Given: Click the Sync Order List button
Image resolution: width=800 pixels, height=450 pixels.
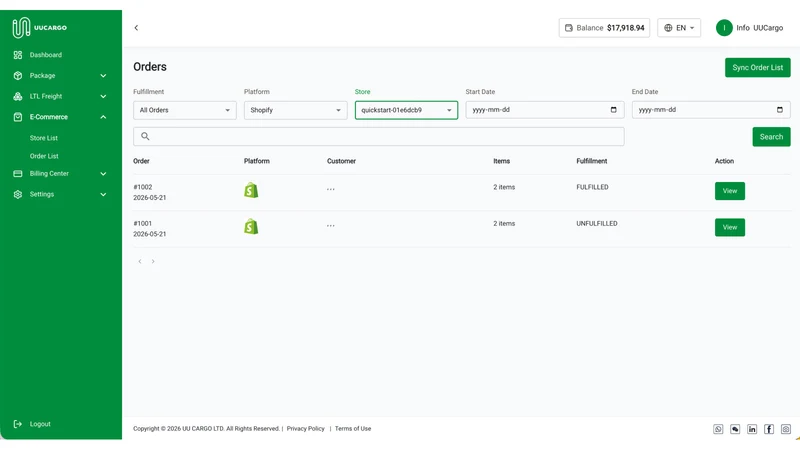Looking at the screenshot, I should click(x=758, y=67).
